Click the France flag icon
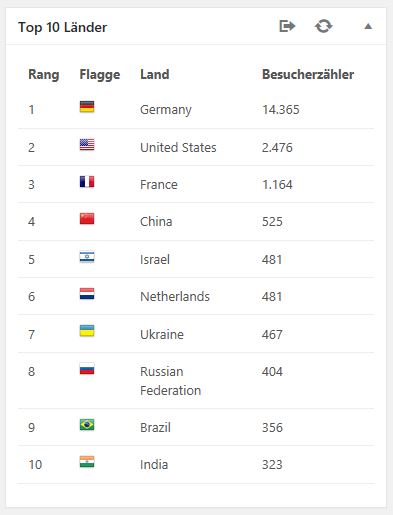The width and height of the screenshot is (393, 515). pos(87,182)
